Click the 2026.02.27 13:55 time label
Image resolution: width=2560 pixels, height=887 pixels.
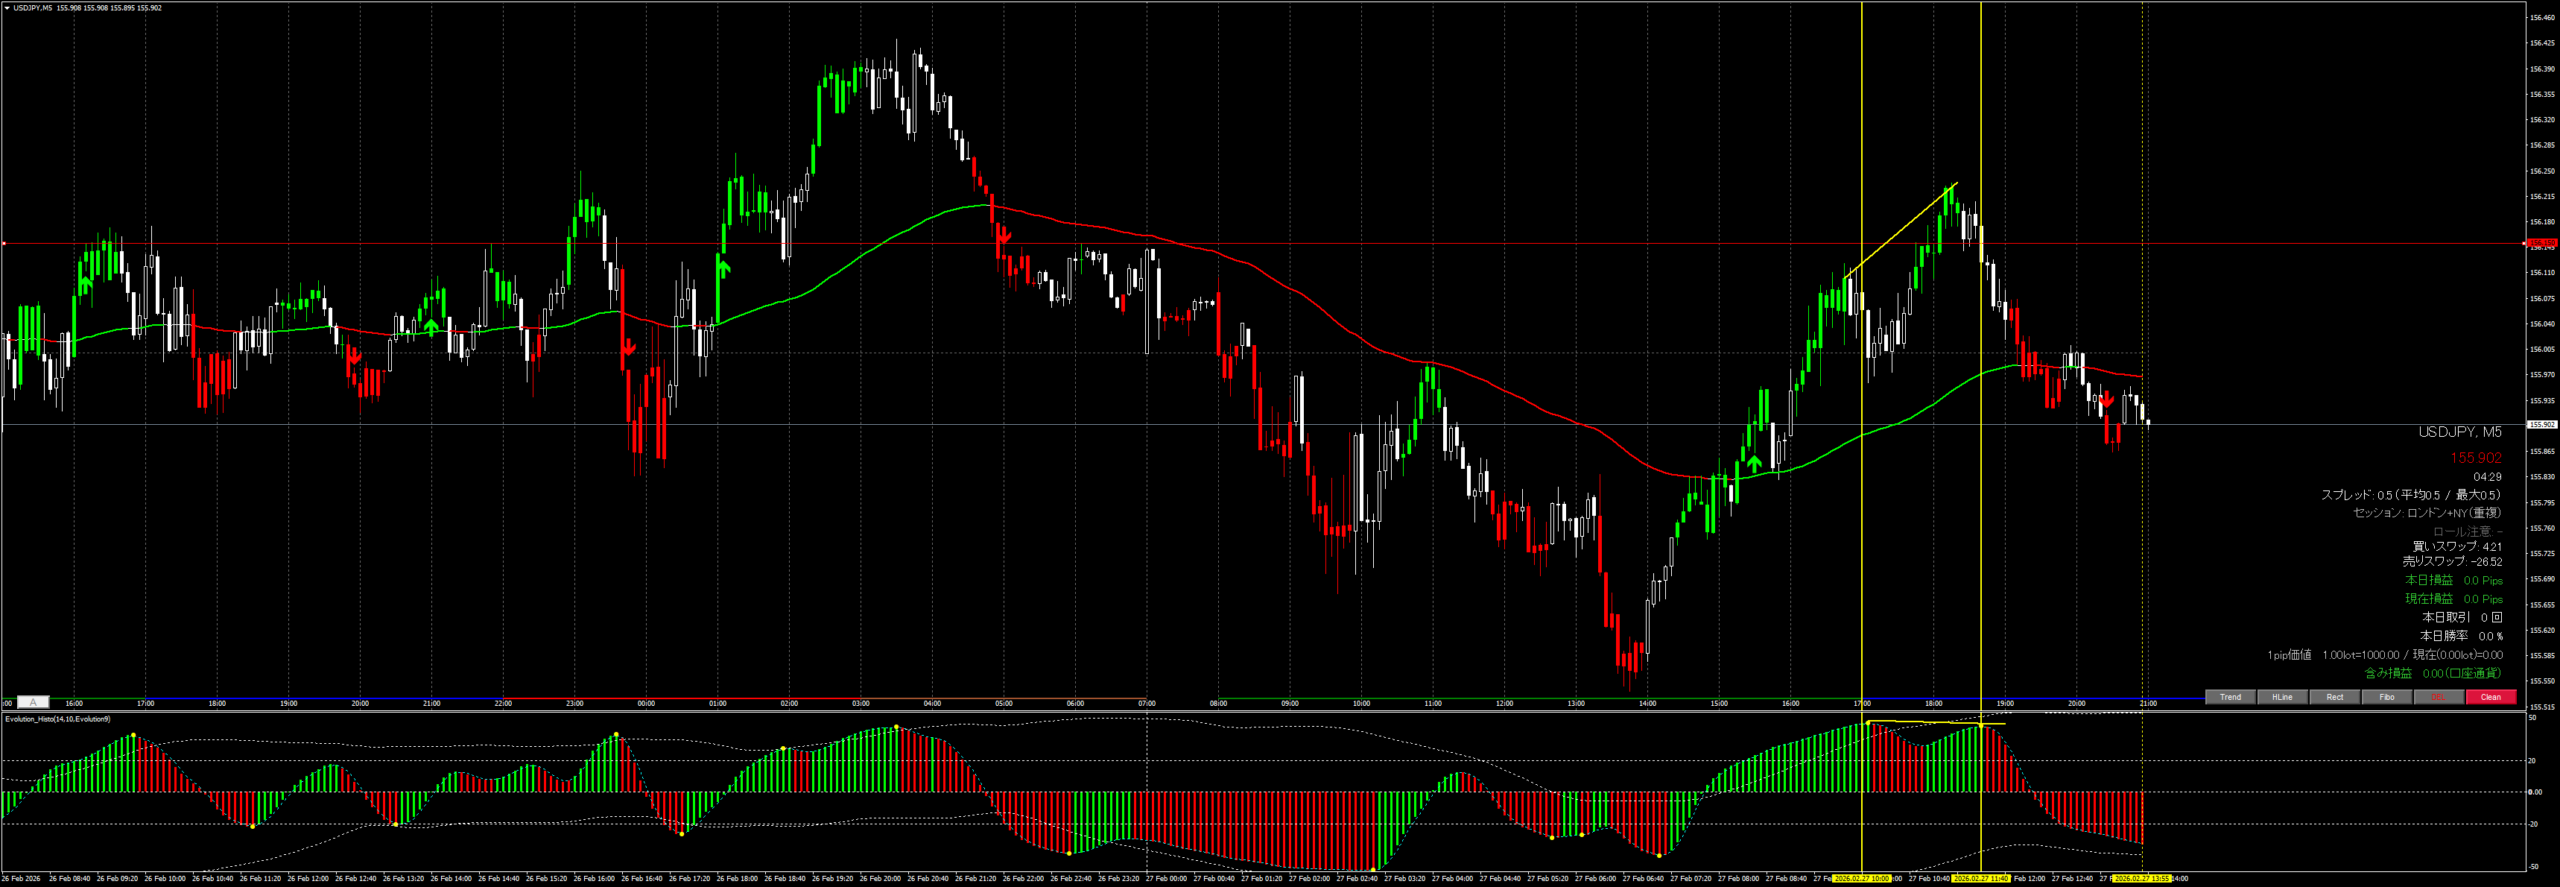coord(2141,879)
